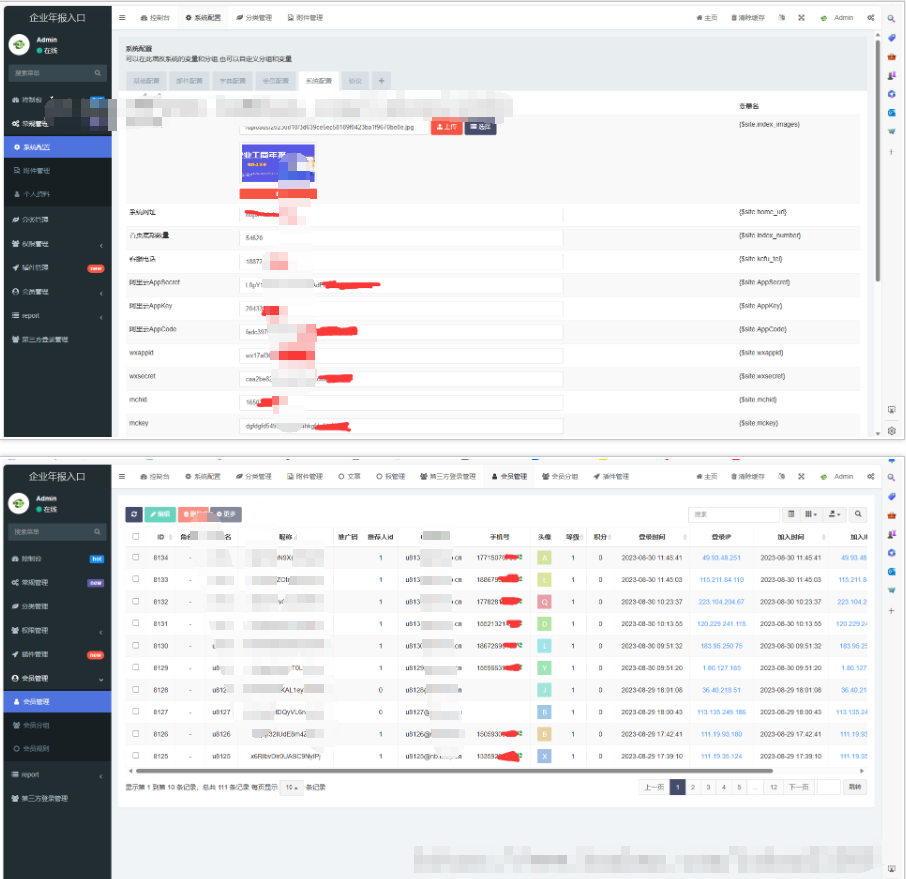The width and height of the screenshot is (906, 879).
Task: Click the refresh icon in the member table toolbar
Action: [134, 514]
